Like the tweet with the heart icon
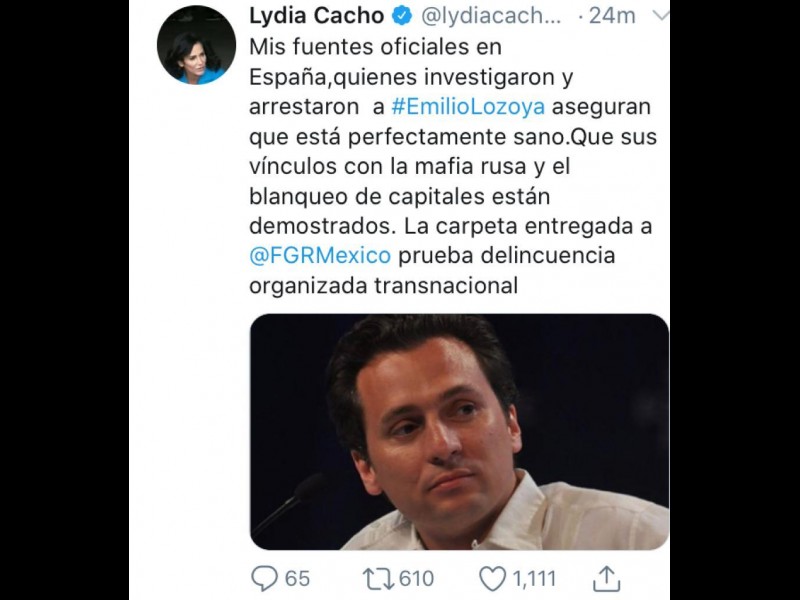The height and width of the screenshot is (600, 800). pyautogui.click(x=492, y=579)
